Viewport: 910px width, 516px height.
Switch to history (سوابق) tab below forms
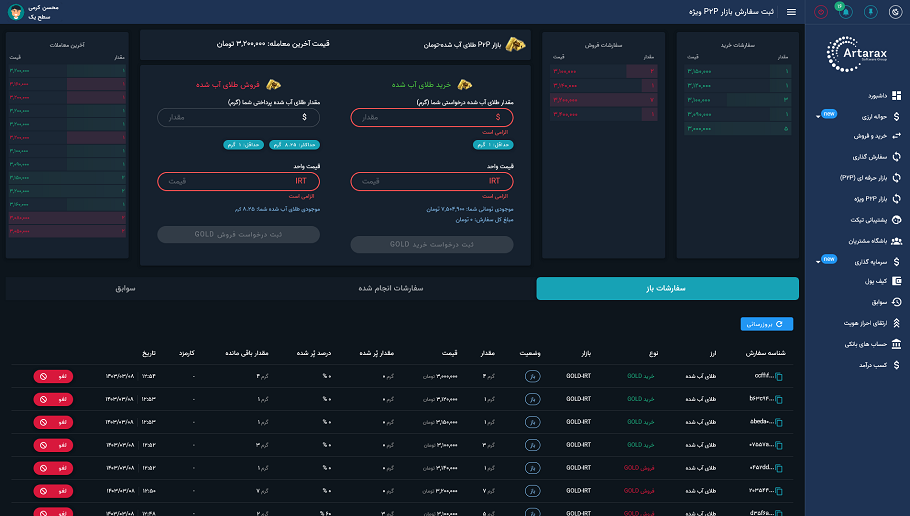pos(125,288)
